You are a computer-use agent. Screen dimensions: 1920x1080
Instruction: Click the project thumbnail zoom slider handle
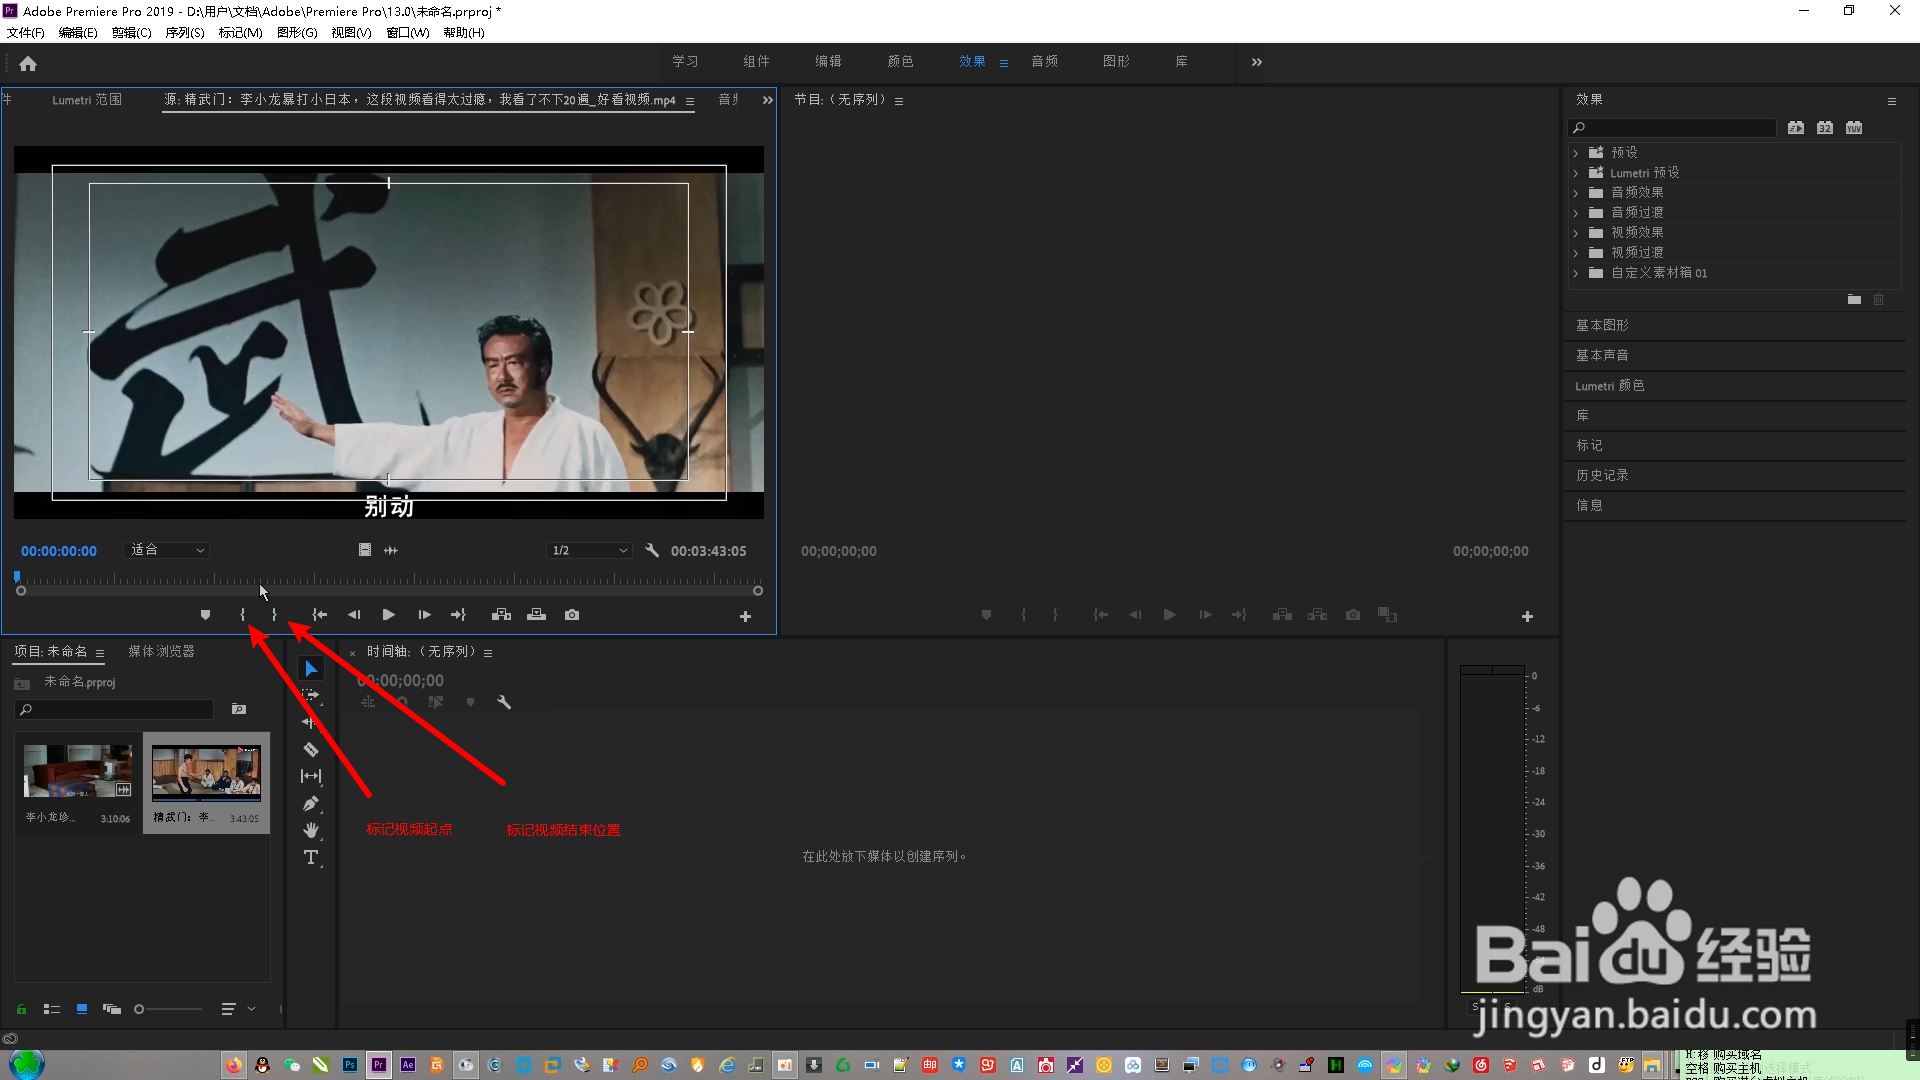tap(139, 1009)
